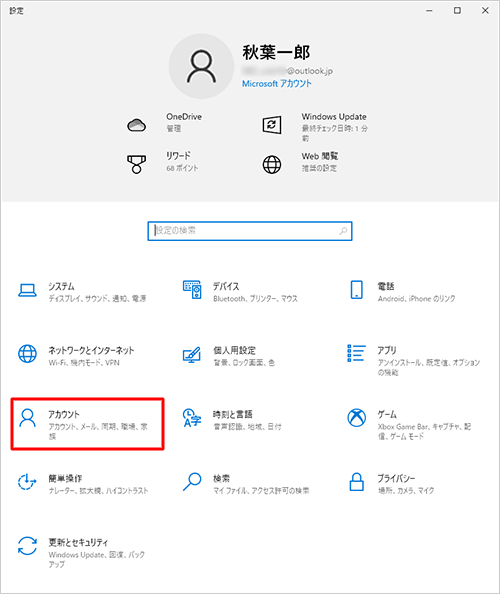Open the デバイス settings label
This screenshot has width=500, height=594.
pyautogui.click(x=226, y=286)
